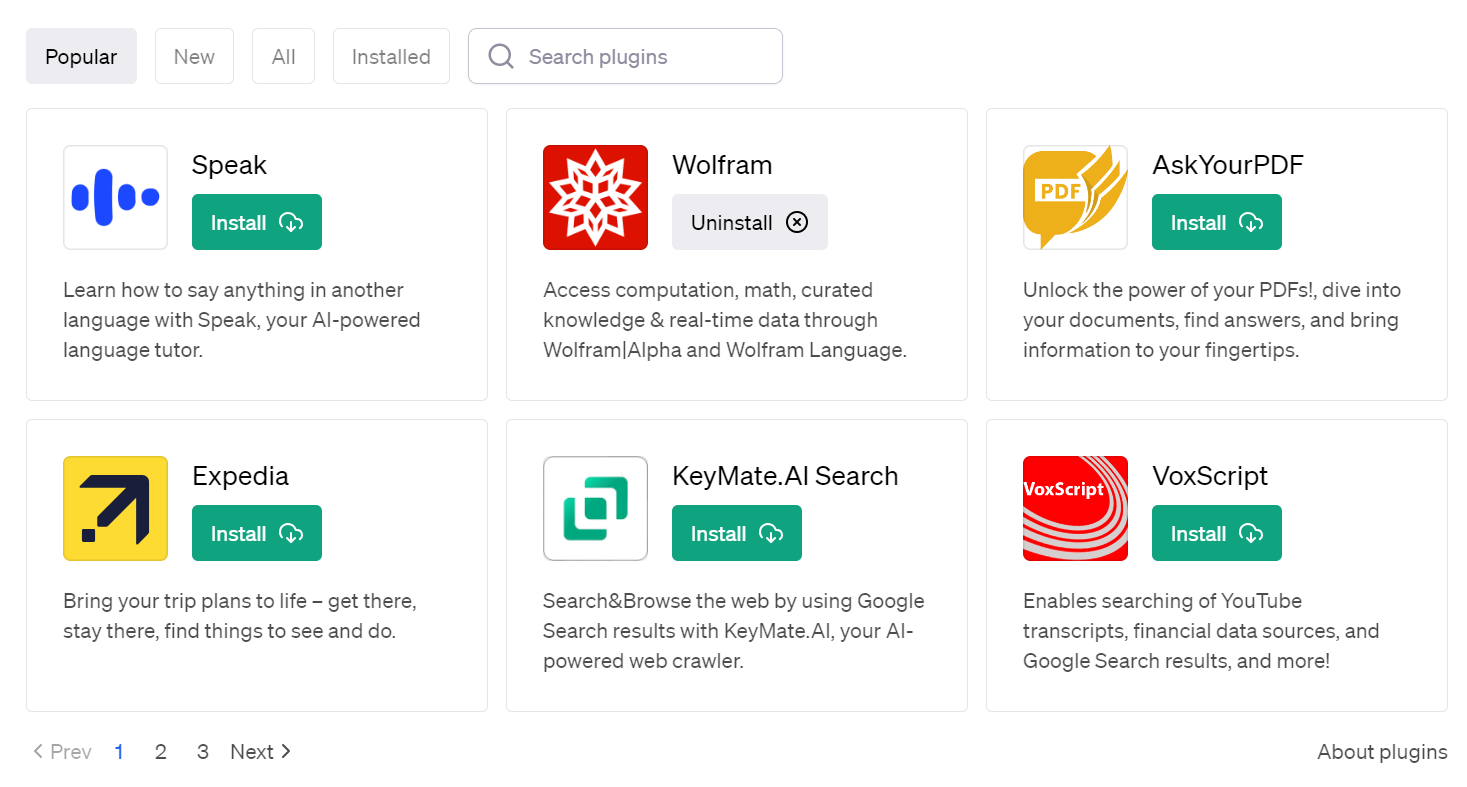The image size is (1467, 787).
Task: Switch to the New tab
Action: click(194, 56)
